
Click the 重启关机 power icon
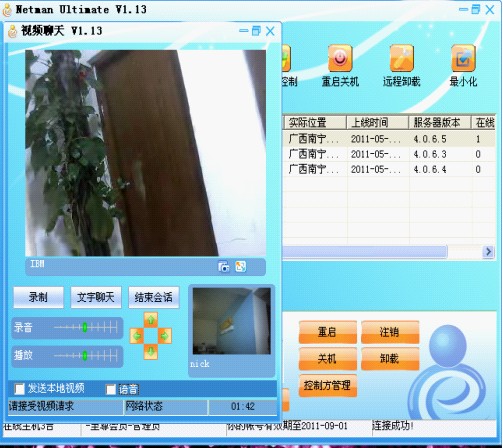(x=340, y=58)
